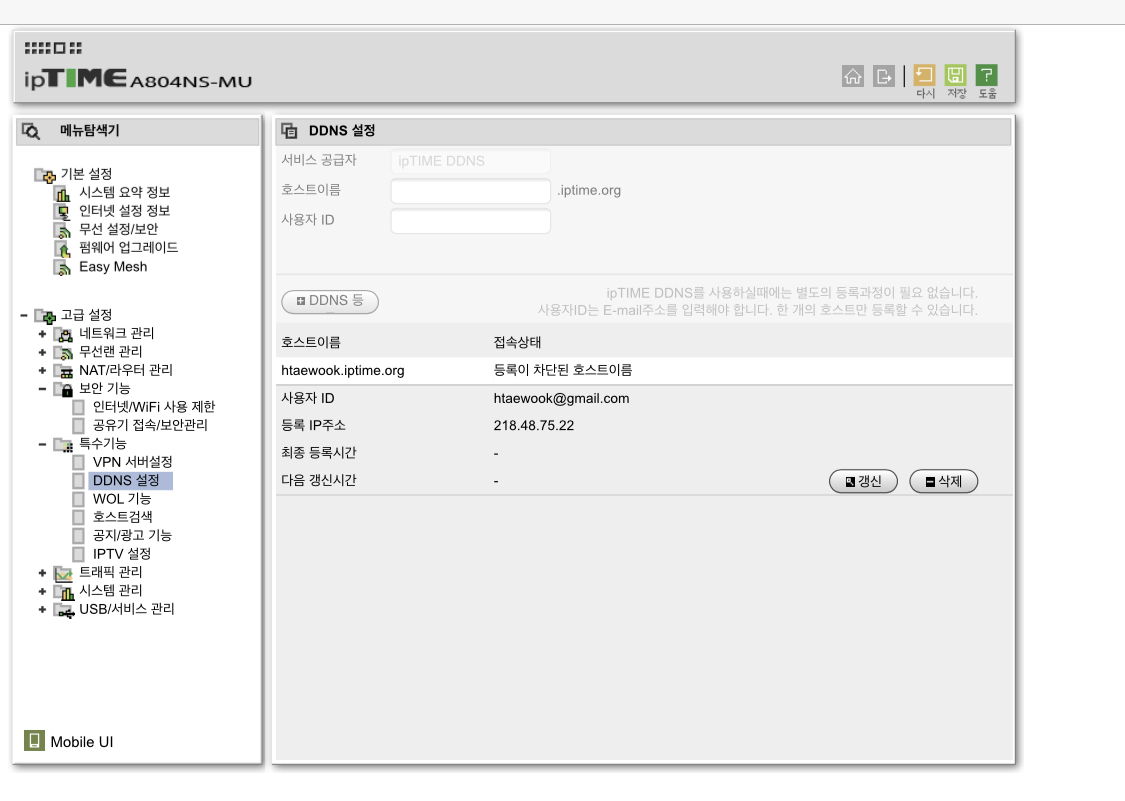The height and width of the screenshot is (801, 1125).
Task: Click the Easy Mesh icon
Action: [x=63, y=268]
